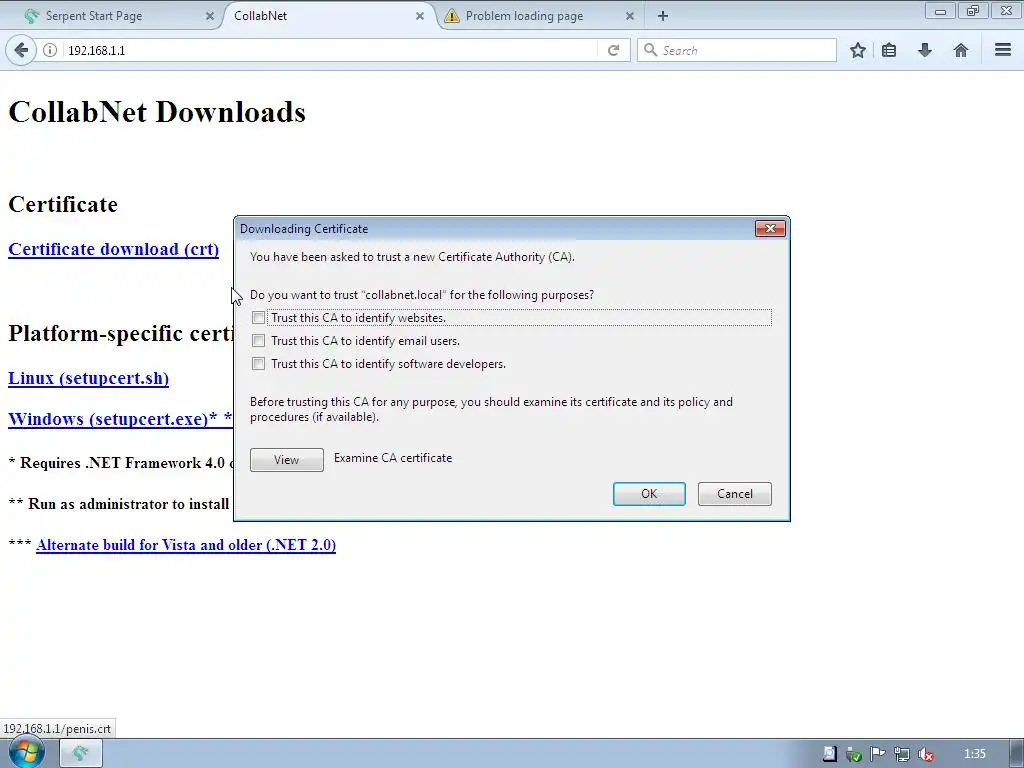Open network tray icon
Screen dimensions: 1024x768
click(x=901, y=754)
